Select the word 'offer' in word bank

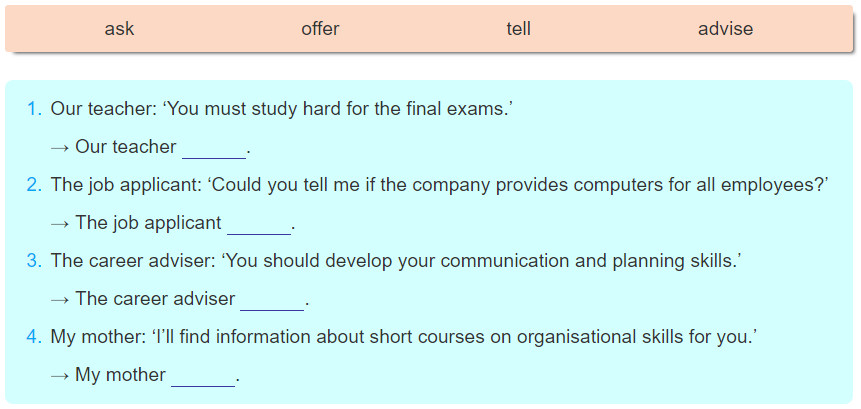tap(320, 29)
